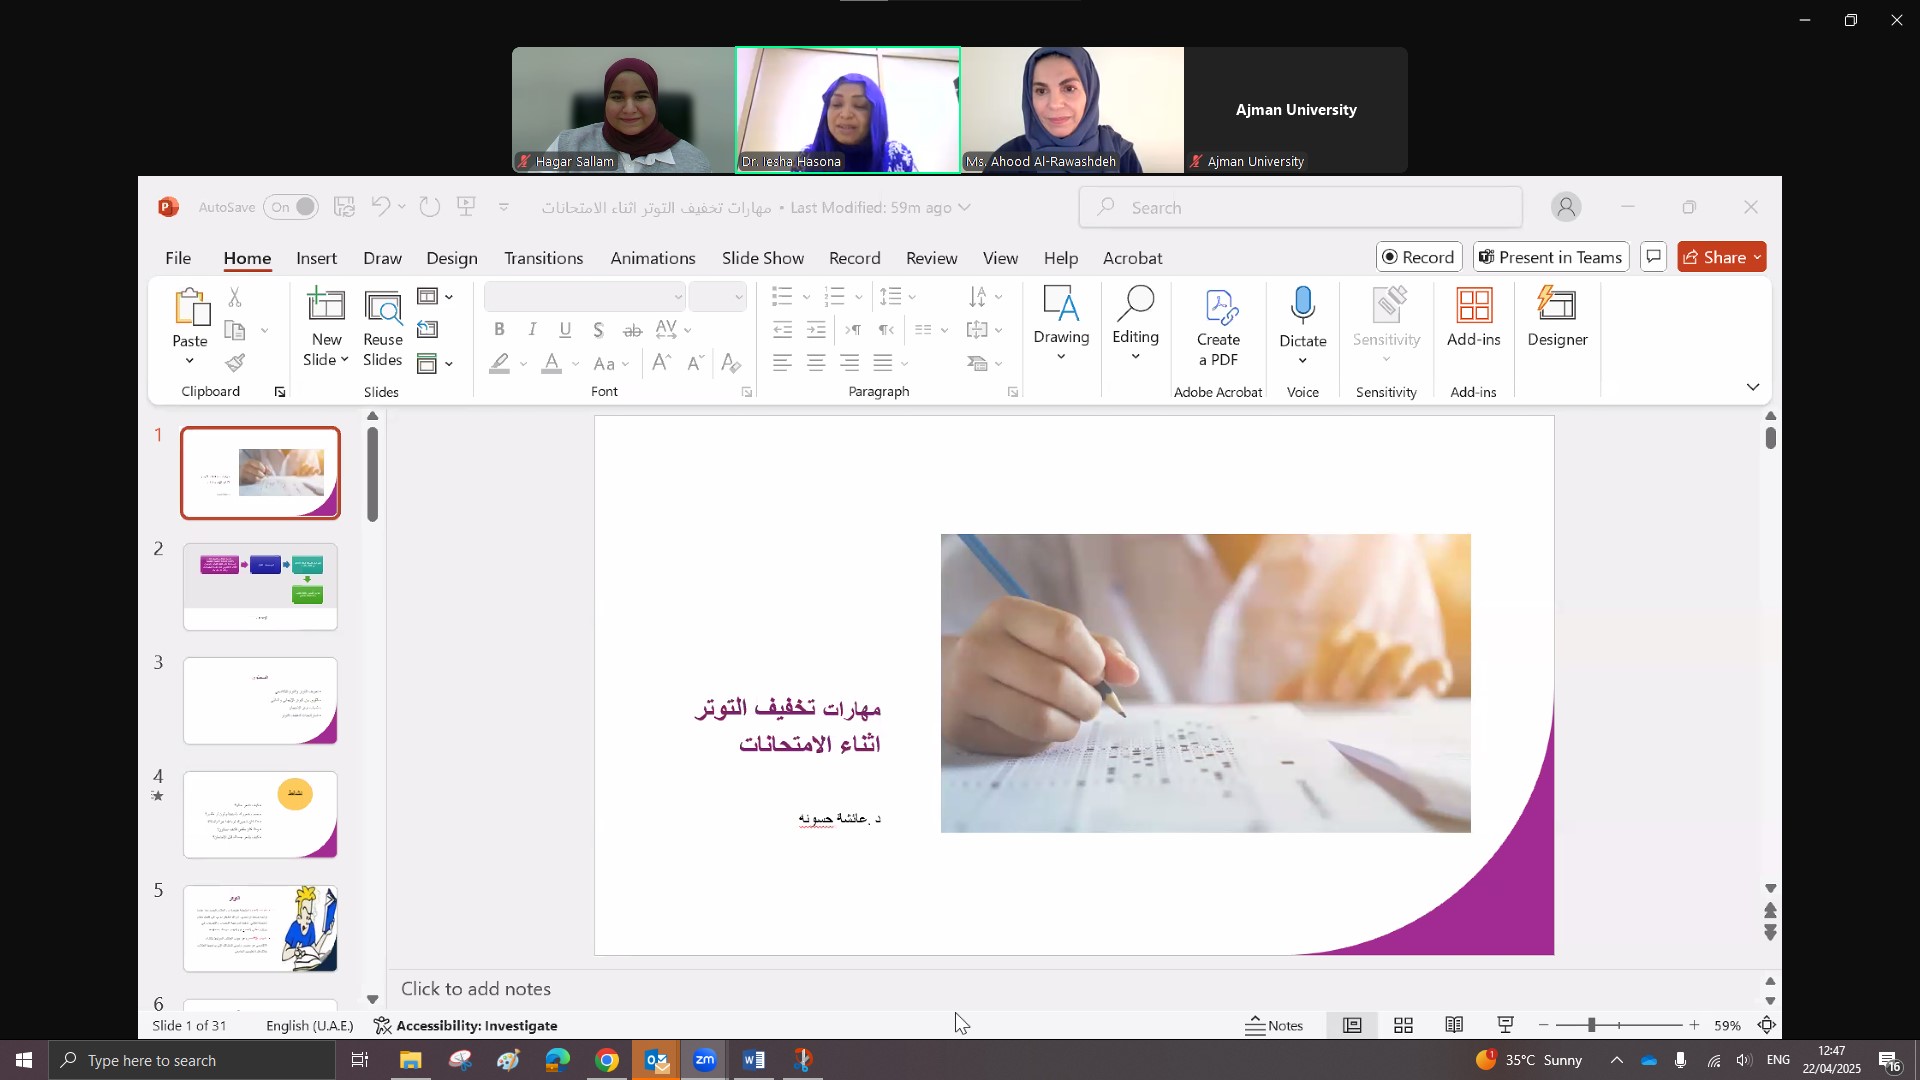The width and height of the screenshot is (1920, 1080).
Task: Select slide 3 thumbnail
Action: pyautogui.click(x=260, y=700)
